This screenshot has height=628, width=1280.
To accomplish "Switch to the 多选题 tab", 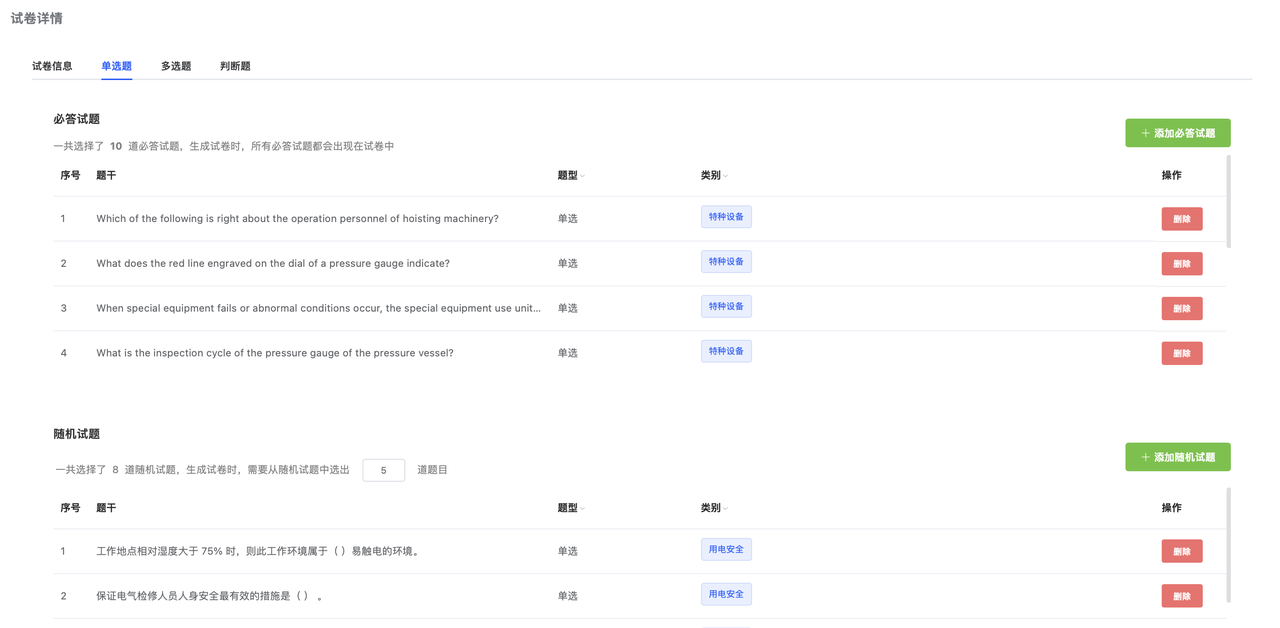I will click(176, 66).
